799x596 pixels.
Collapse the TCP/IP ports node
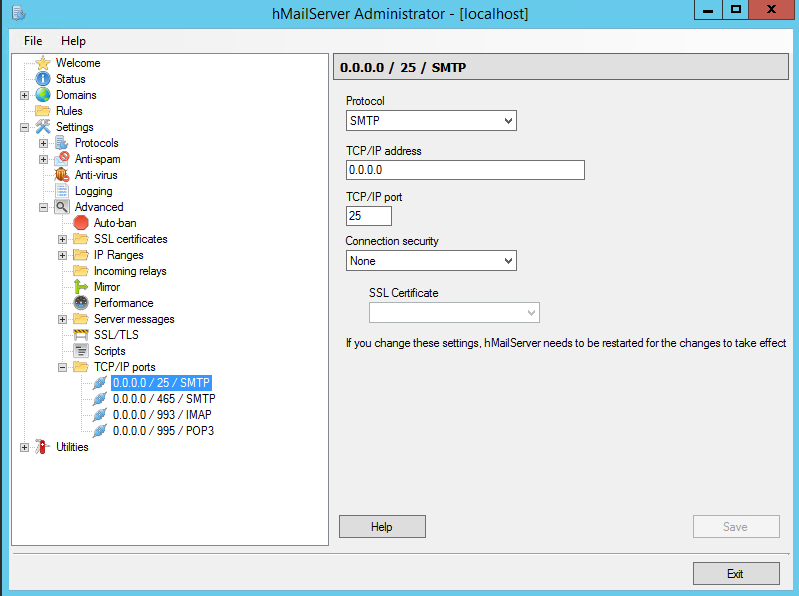point(62,367)
